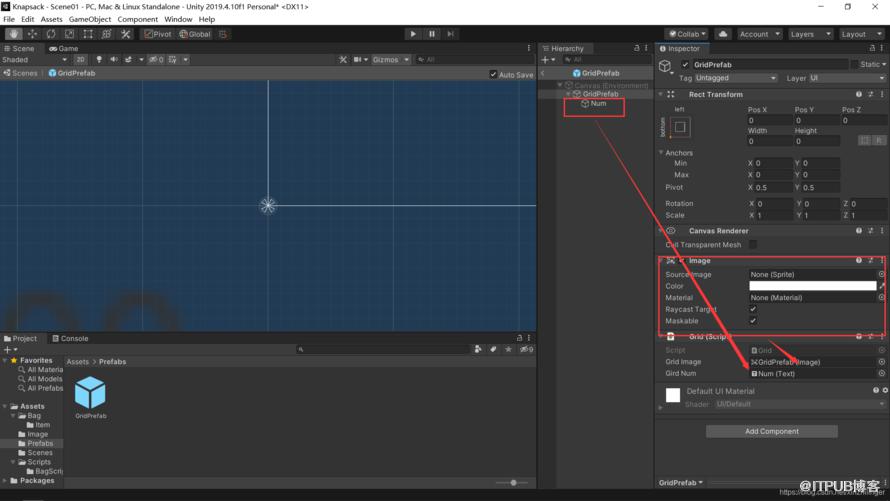
Task: Open the Image folder in Assets
Action: (37, 434)
